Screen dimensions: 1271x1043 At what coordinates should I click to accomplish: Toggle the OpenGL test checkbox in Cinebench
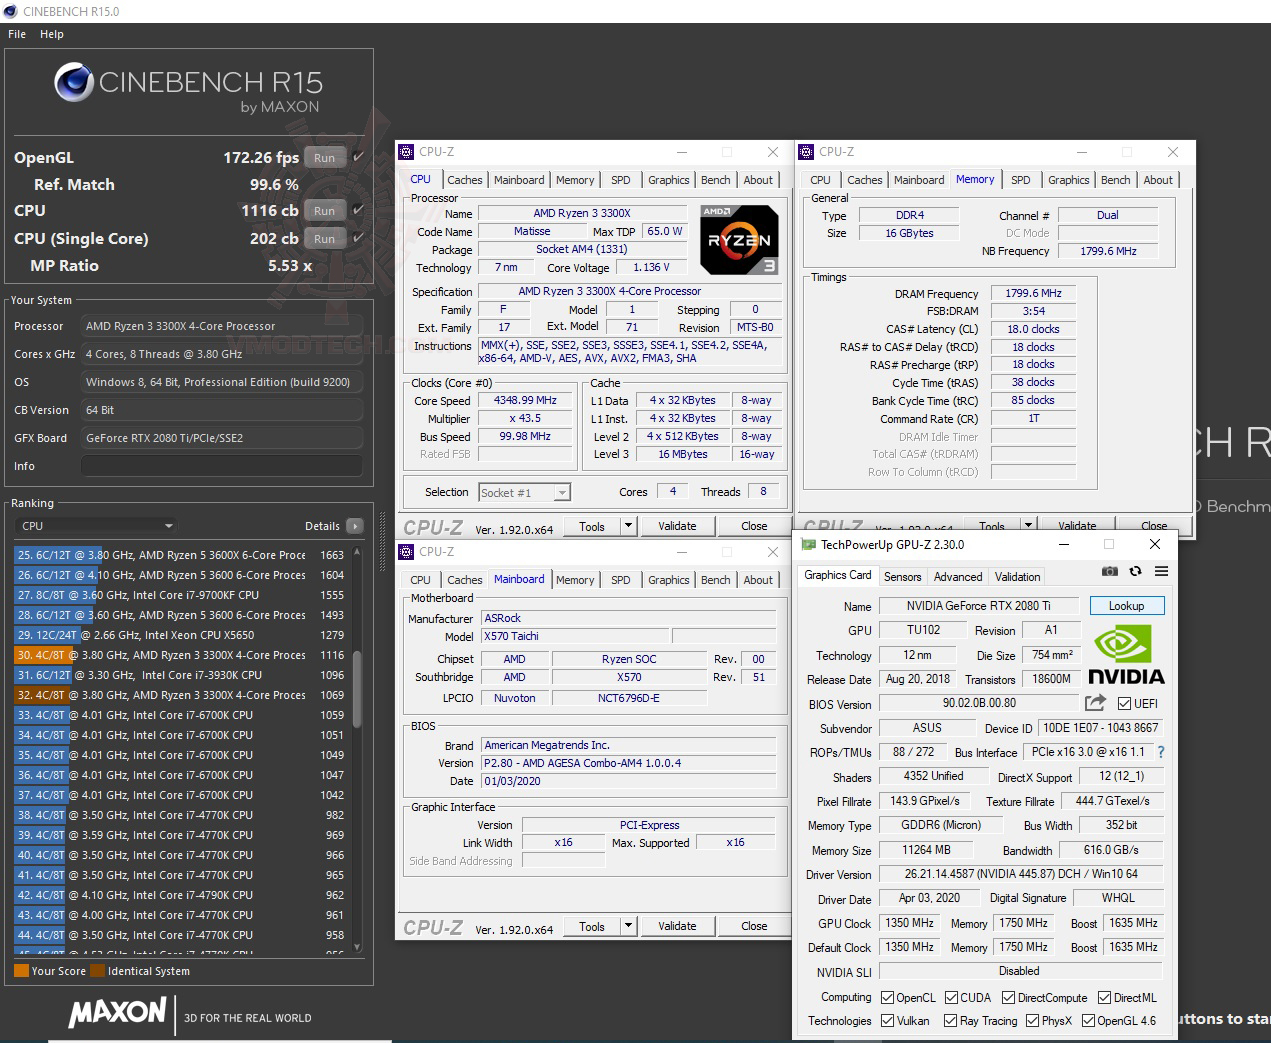(x=358, y=157)
